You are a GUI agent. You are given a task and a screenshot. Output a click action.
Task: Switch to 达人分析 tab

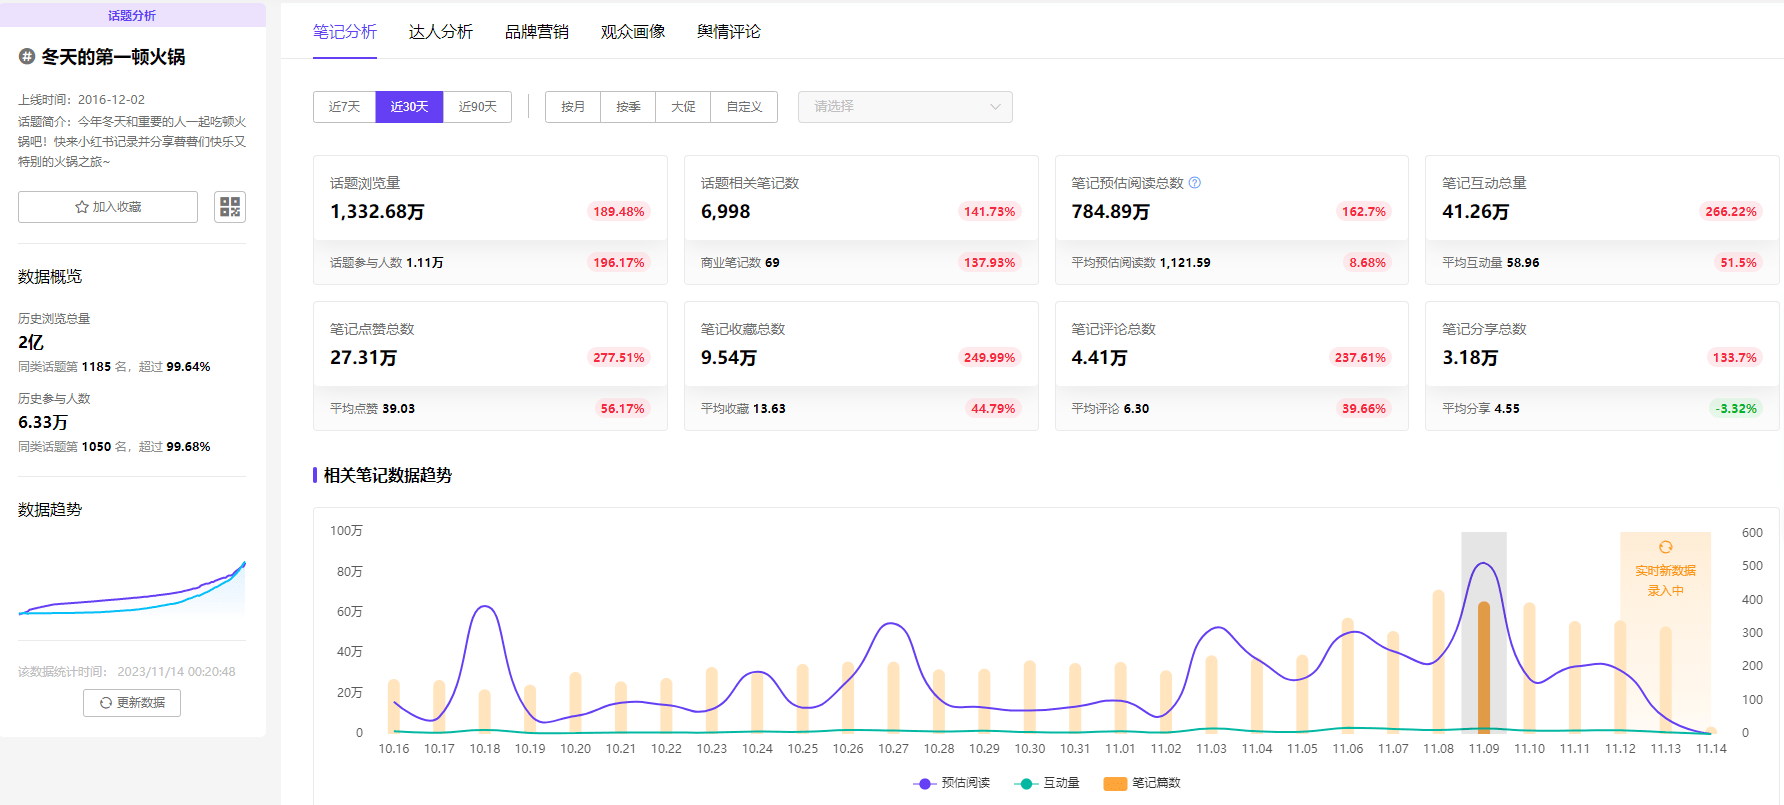pyautogui.click(x=441, y=32)
